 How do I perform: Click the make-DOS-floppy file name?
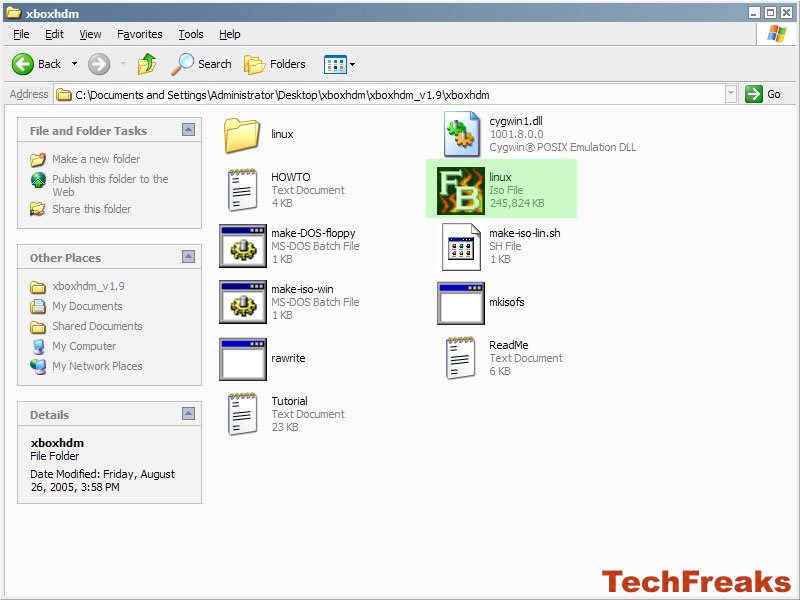tap(313, 233)
